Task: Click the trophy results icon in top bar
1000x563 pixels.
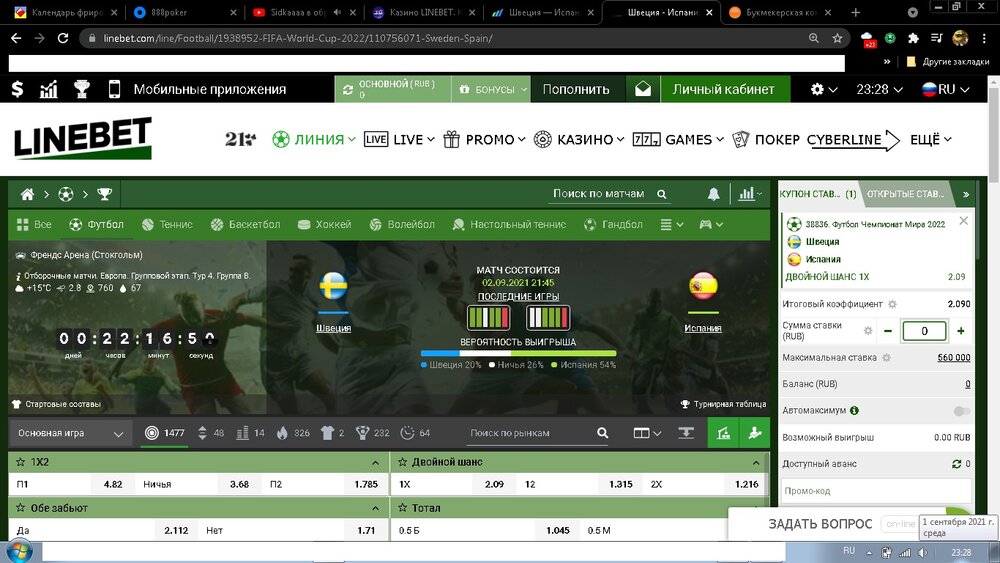Action: click(82, 89)
